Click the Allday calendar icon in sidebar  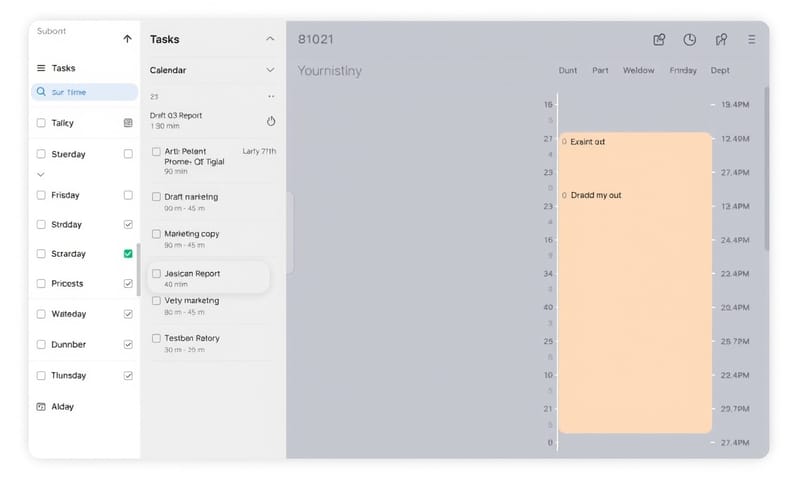point(41,407)
